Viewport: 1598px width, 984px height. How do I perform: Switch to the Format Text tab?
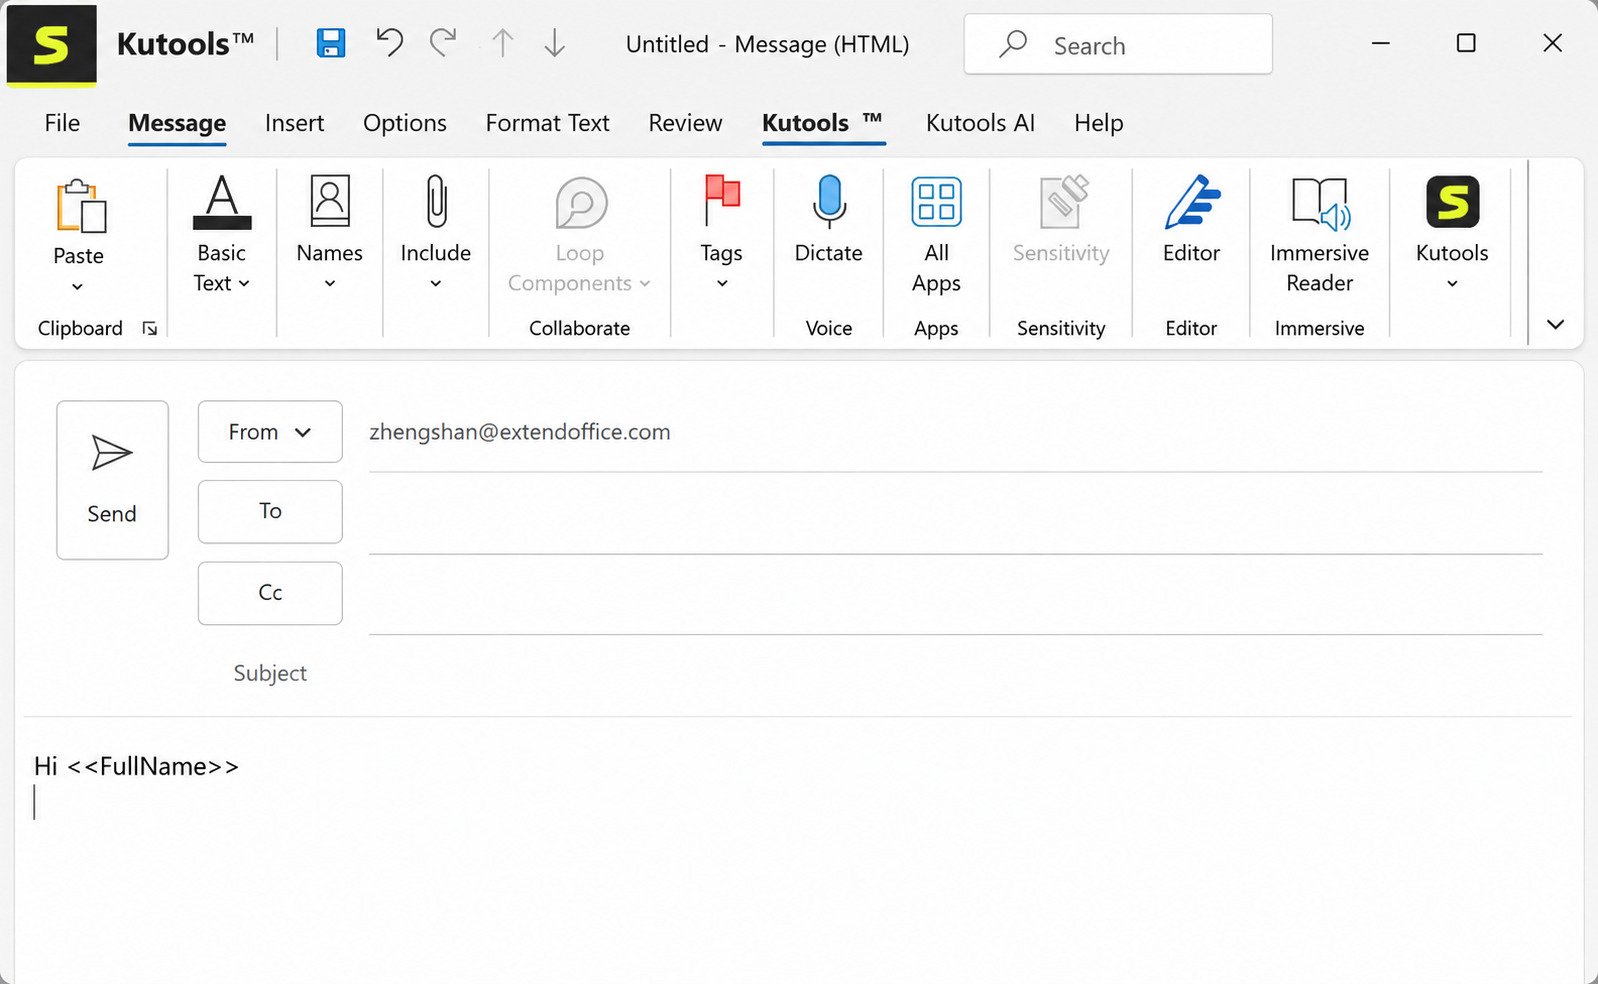547,123
